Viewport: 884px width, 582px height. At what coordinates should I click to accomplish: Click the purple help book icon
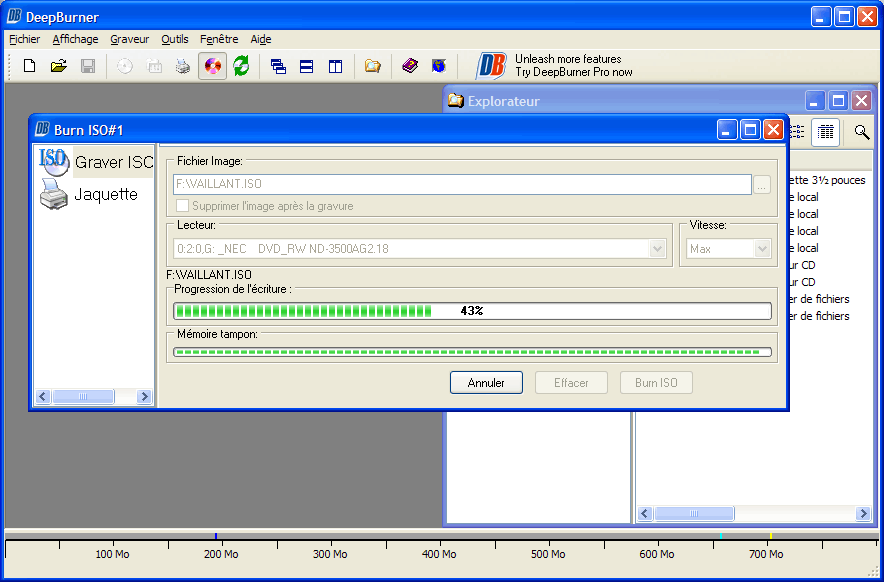tap(410, 66)
